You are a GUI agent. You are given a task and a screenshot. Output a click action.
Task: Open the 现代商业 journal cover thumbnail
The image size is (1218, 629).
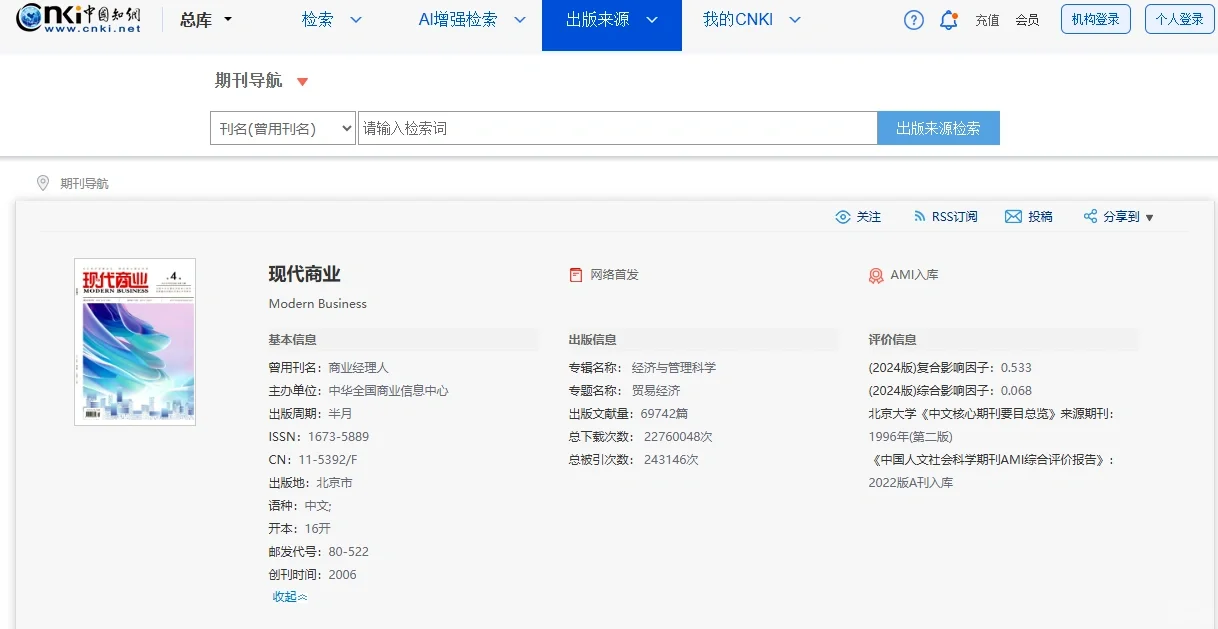(x=135, y=342)
